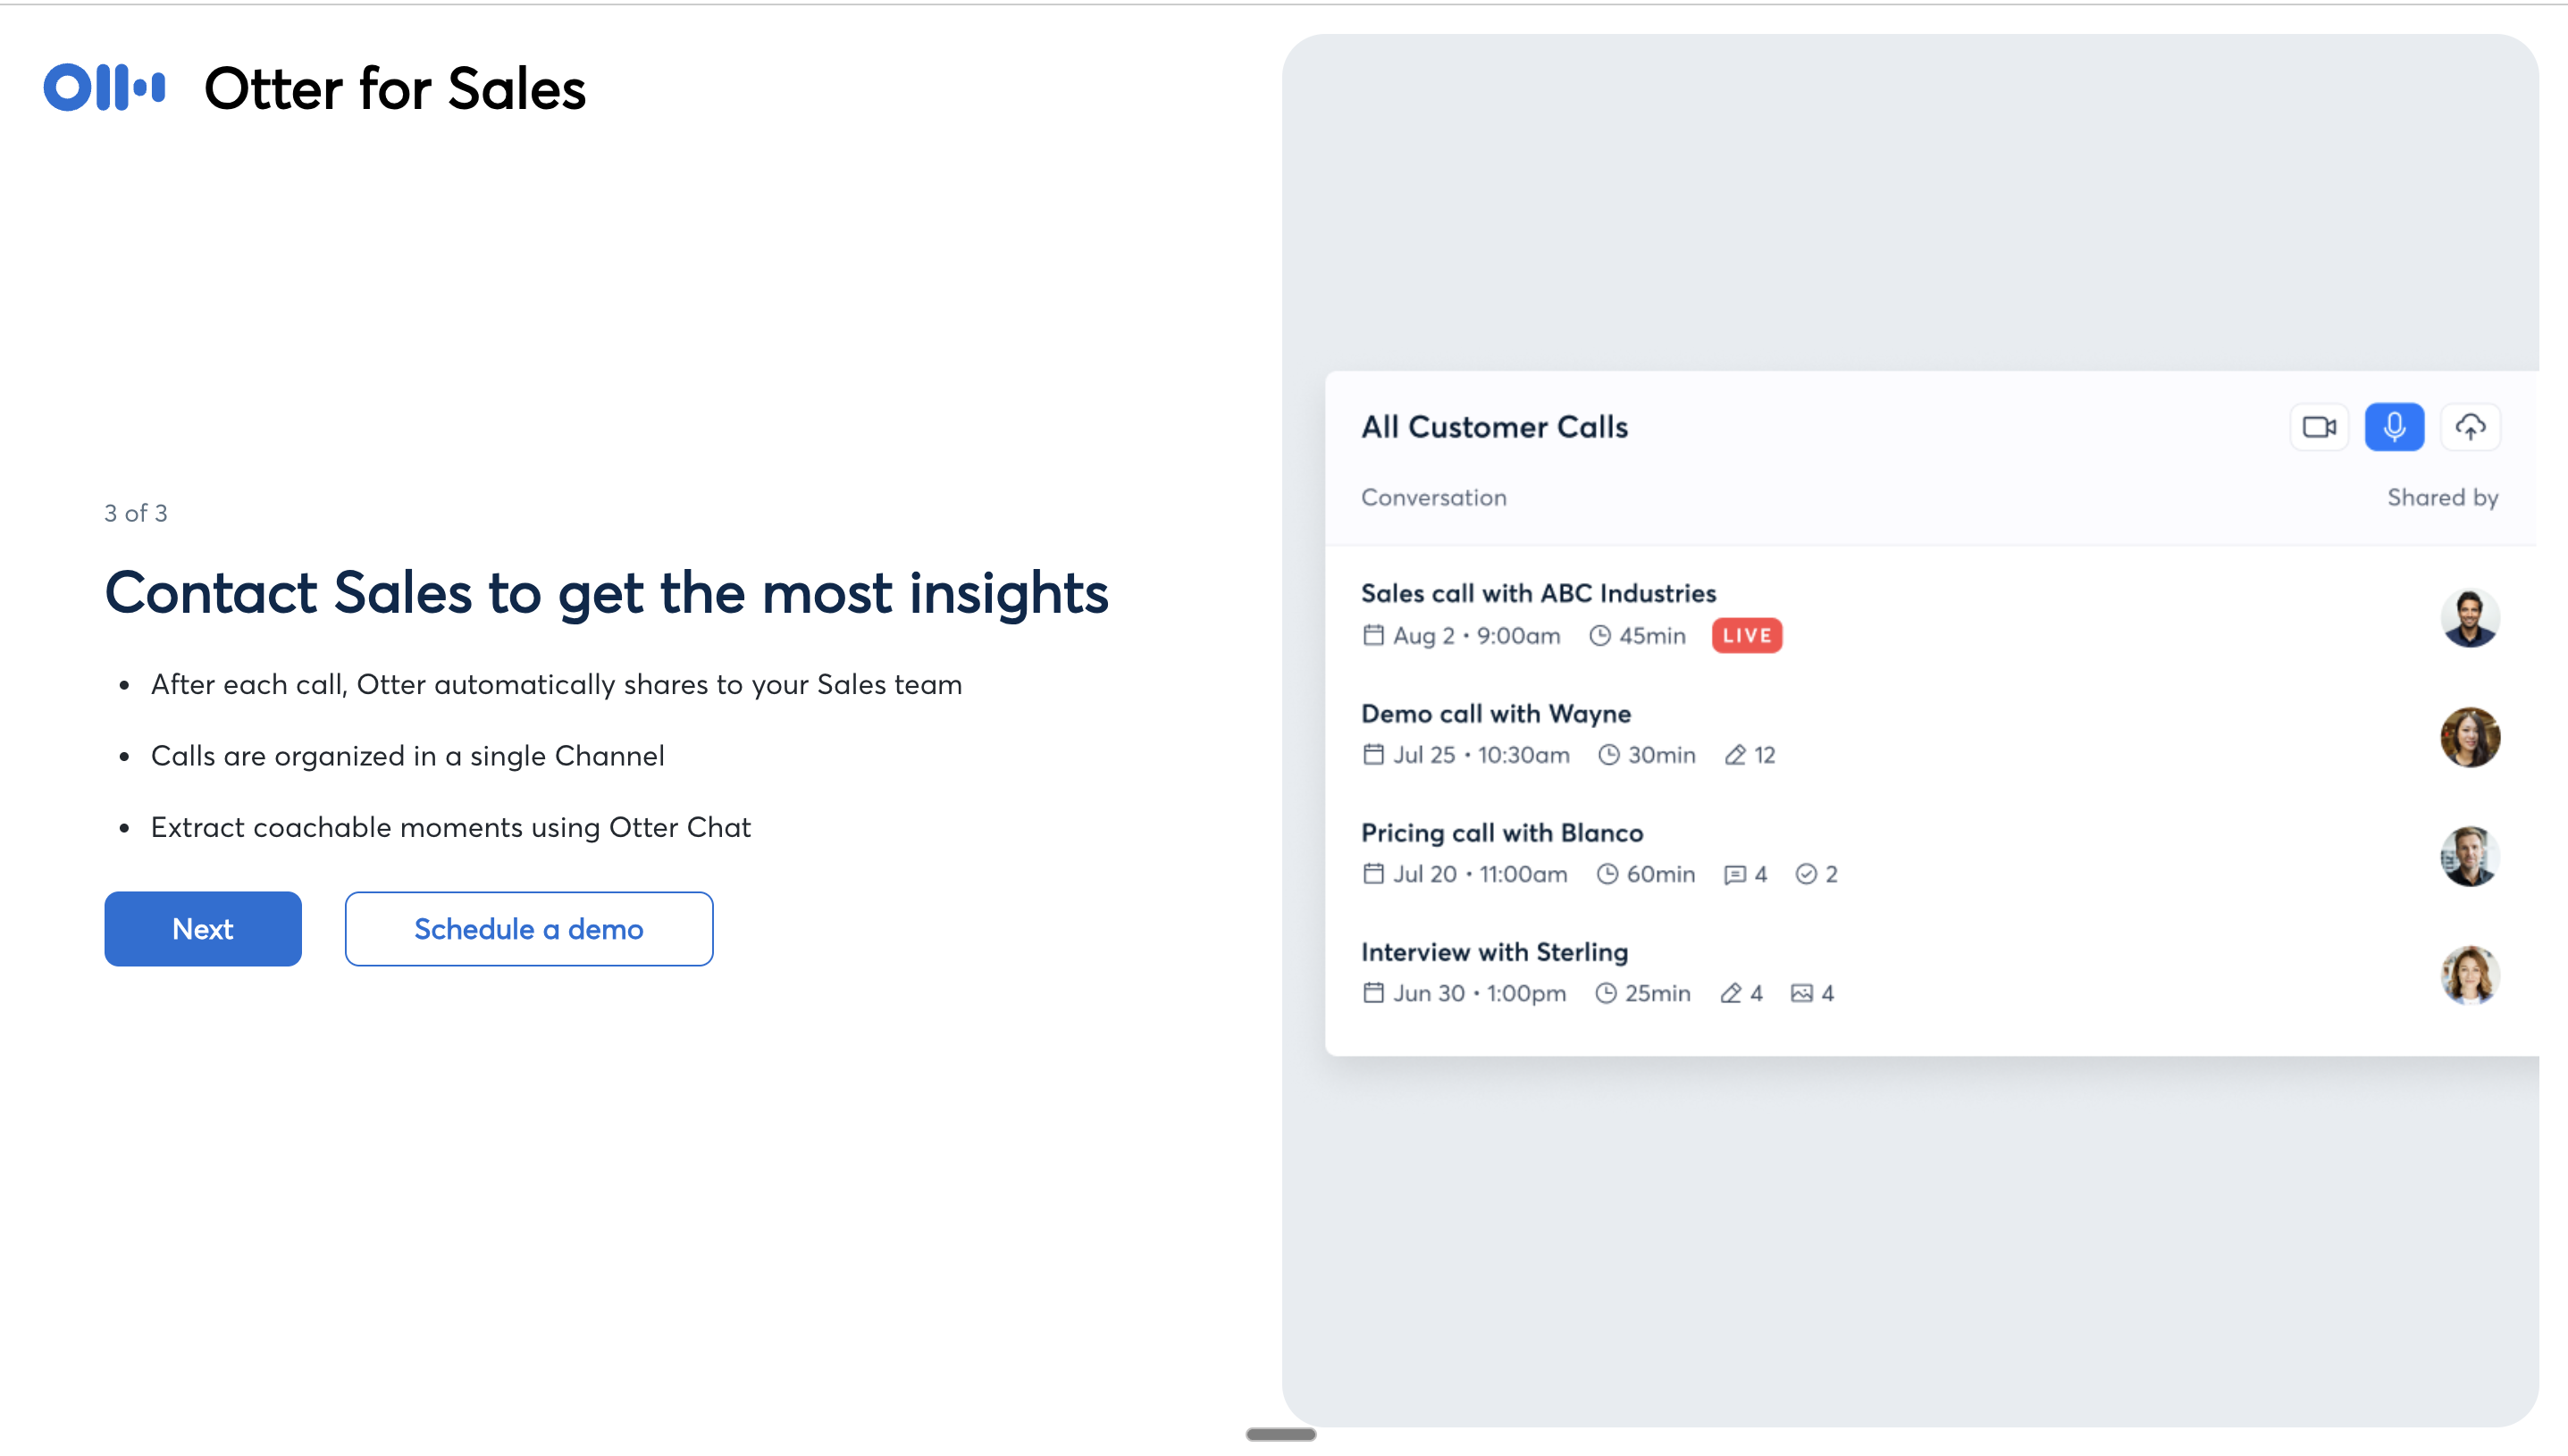The image size is (2568, 1456).
Task: Click avatar for Sales call with ABC Industries
Action: pyautogui.click(x=2470, y=618)
